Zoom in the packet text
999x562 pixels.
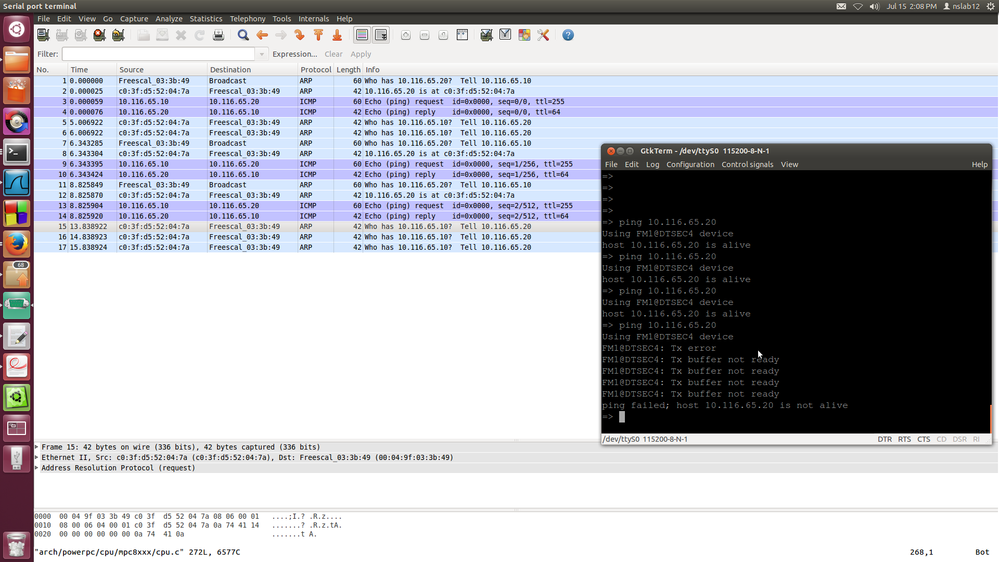point(406,35)
